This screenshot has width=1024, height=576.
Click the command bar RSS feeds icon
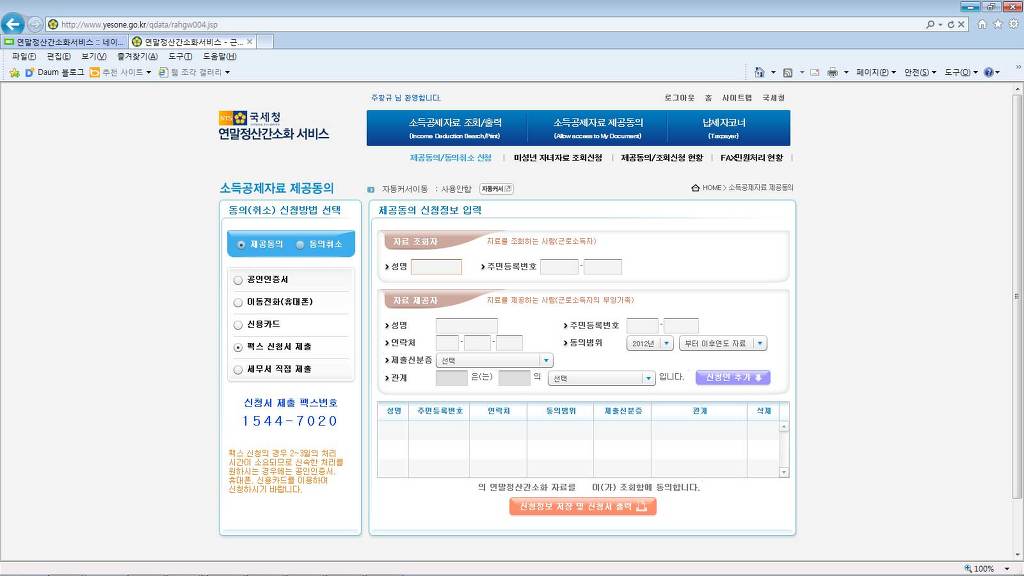[x=788, y=72]
